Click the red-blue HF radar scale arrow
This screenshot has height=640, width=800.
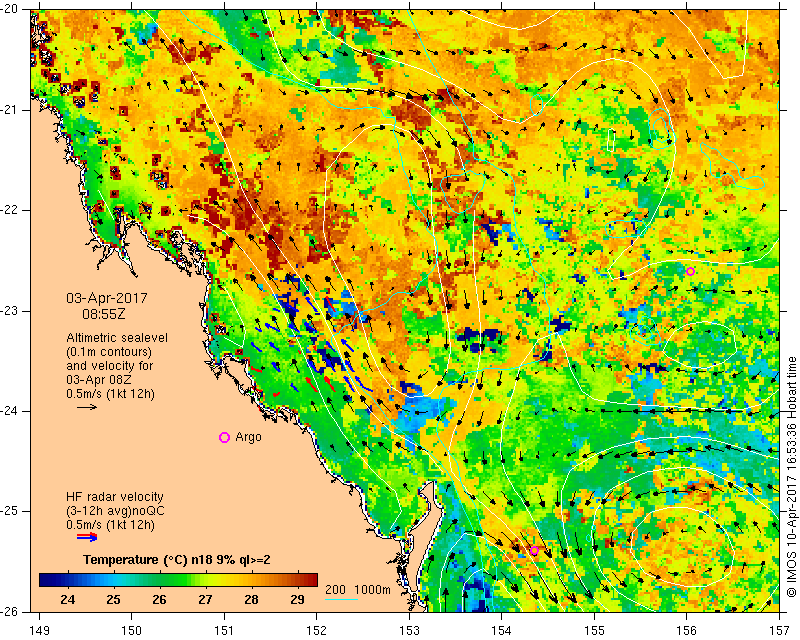(x=87, y=537)
